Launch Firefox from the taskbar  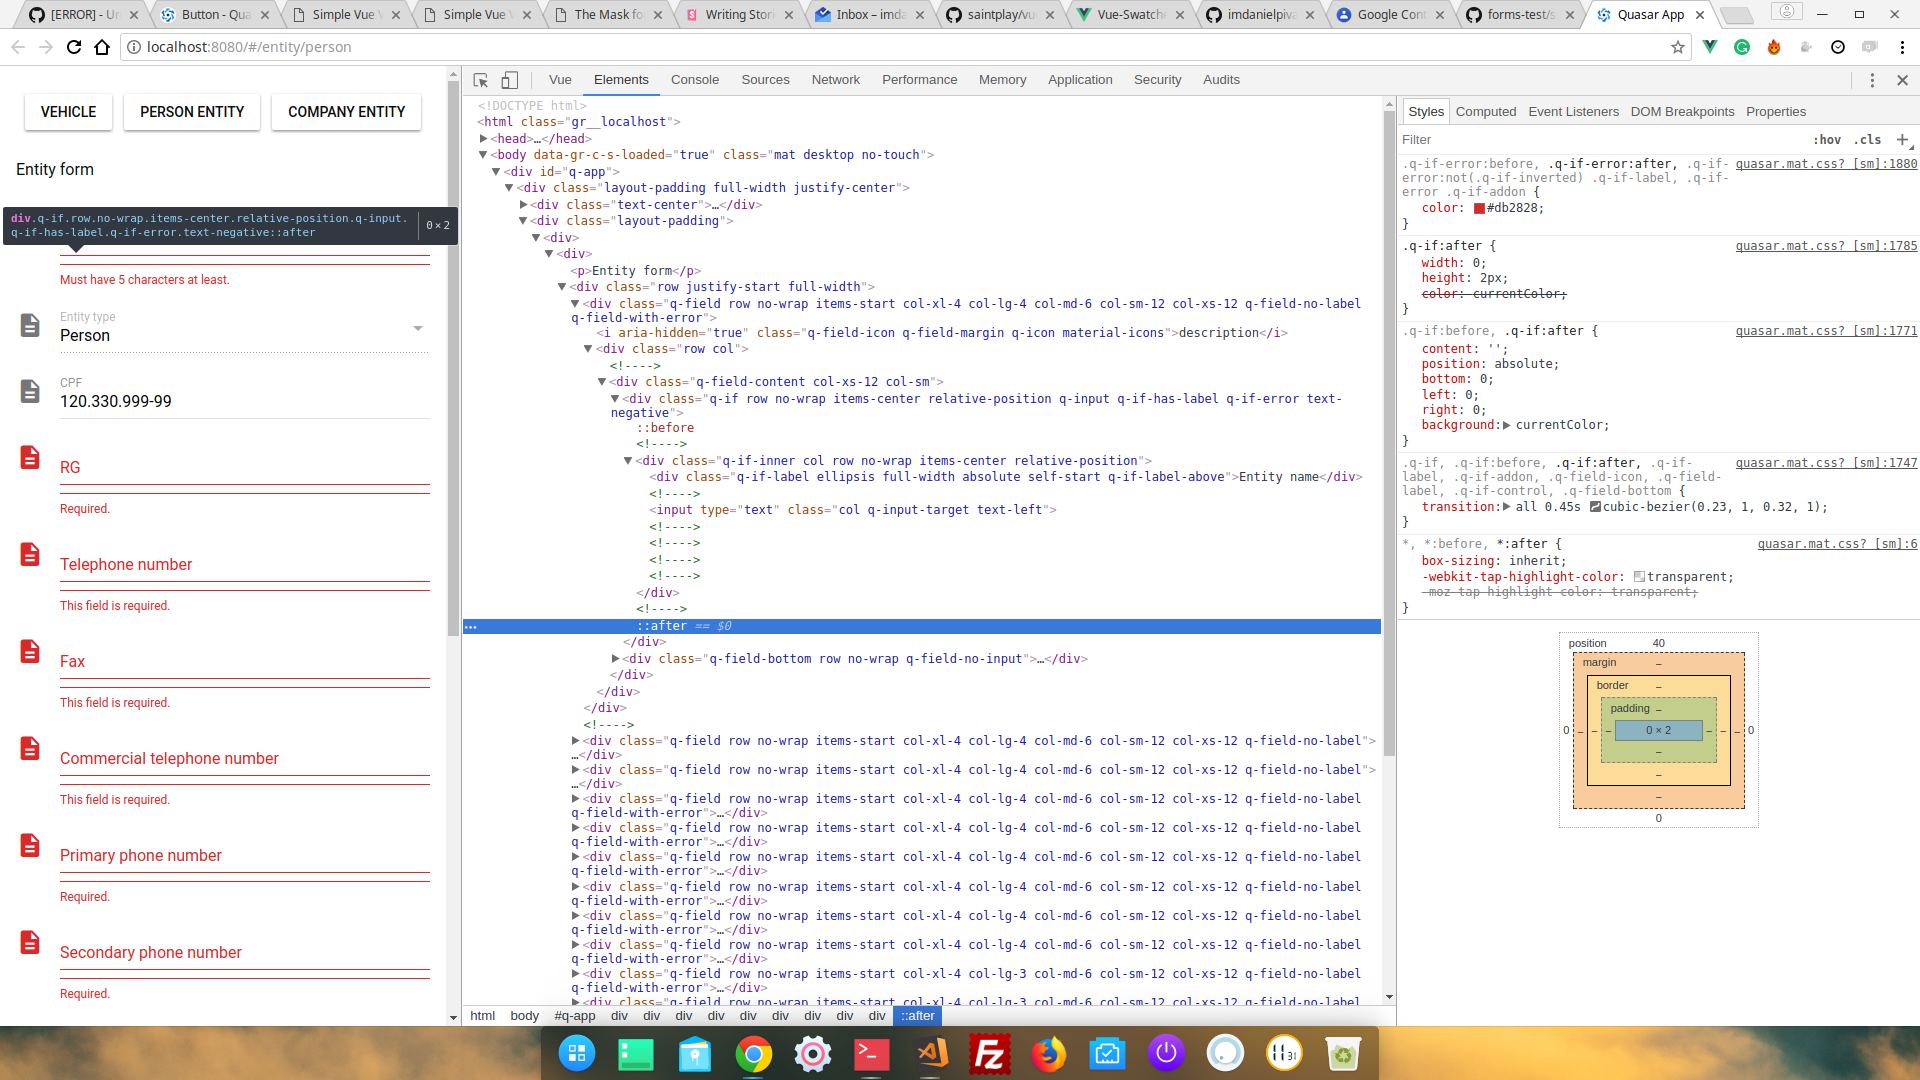coord(1049,1054)
